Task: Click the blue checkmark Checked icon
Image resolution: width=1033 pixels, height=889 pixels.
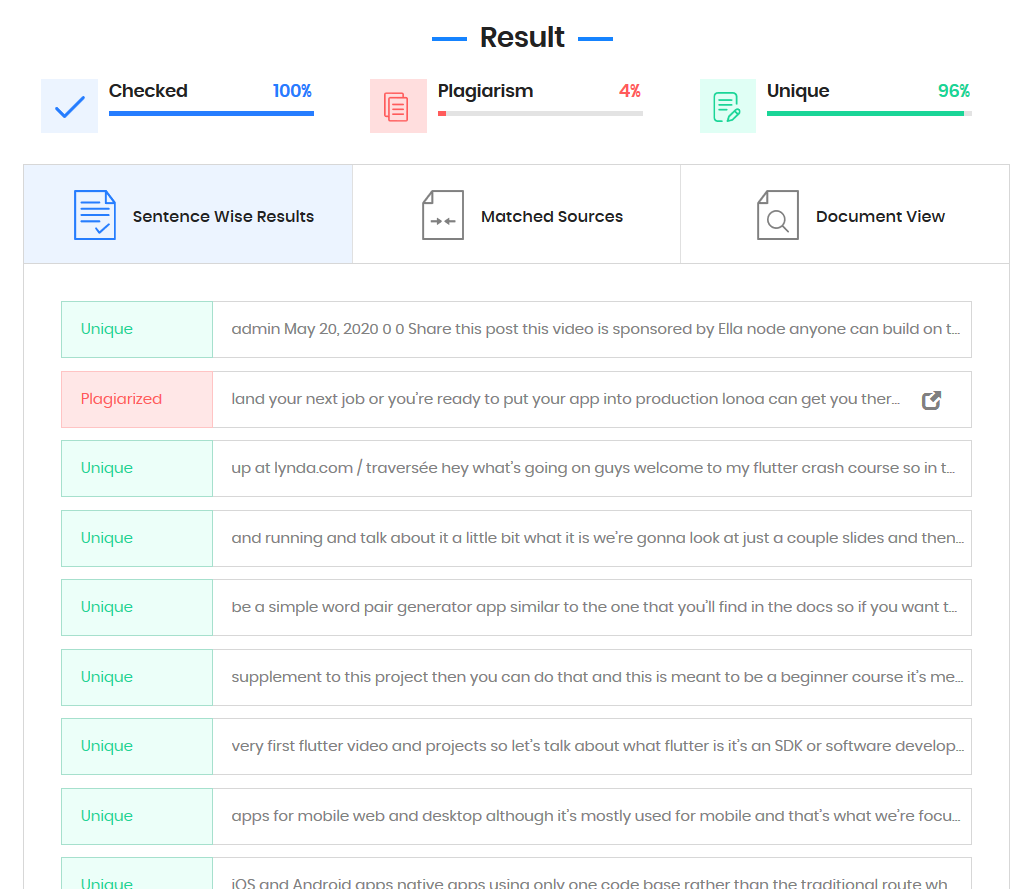Action: [x=69, y=106]
